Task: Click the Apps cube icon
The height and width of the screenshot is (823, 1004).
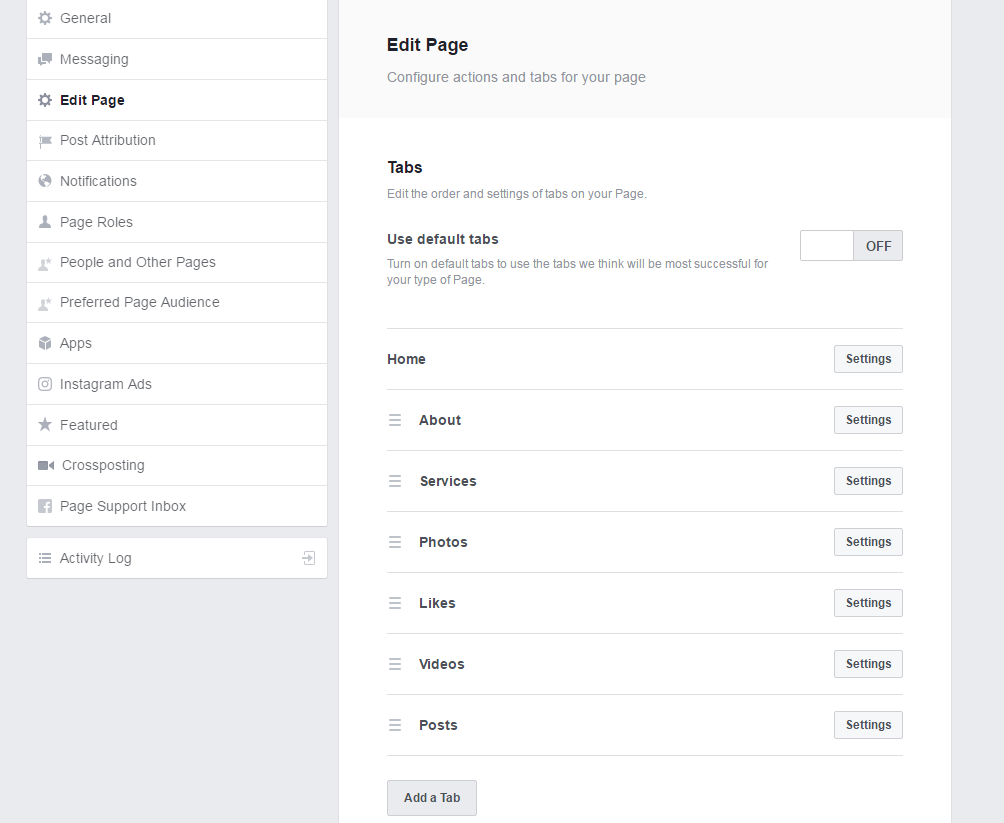Action: tap(44, 343)
